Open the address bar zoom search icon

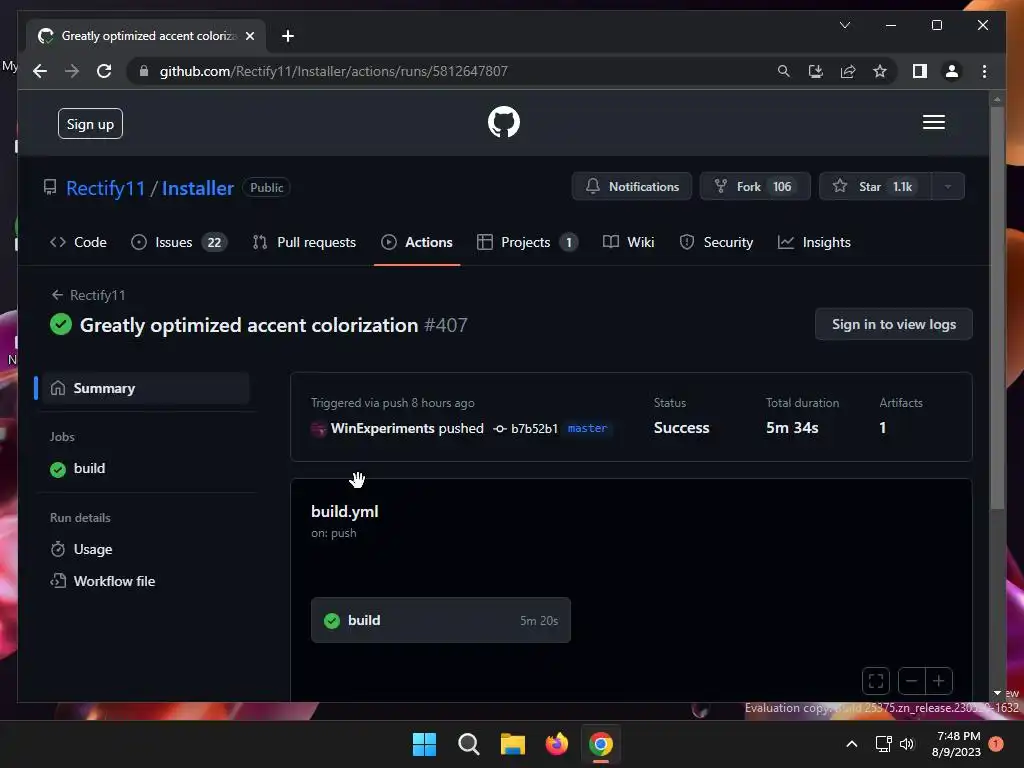pos(784,71)
